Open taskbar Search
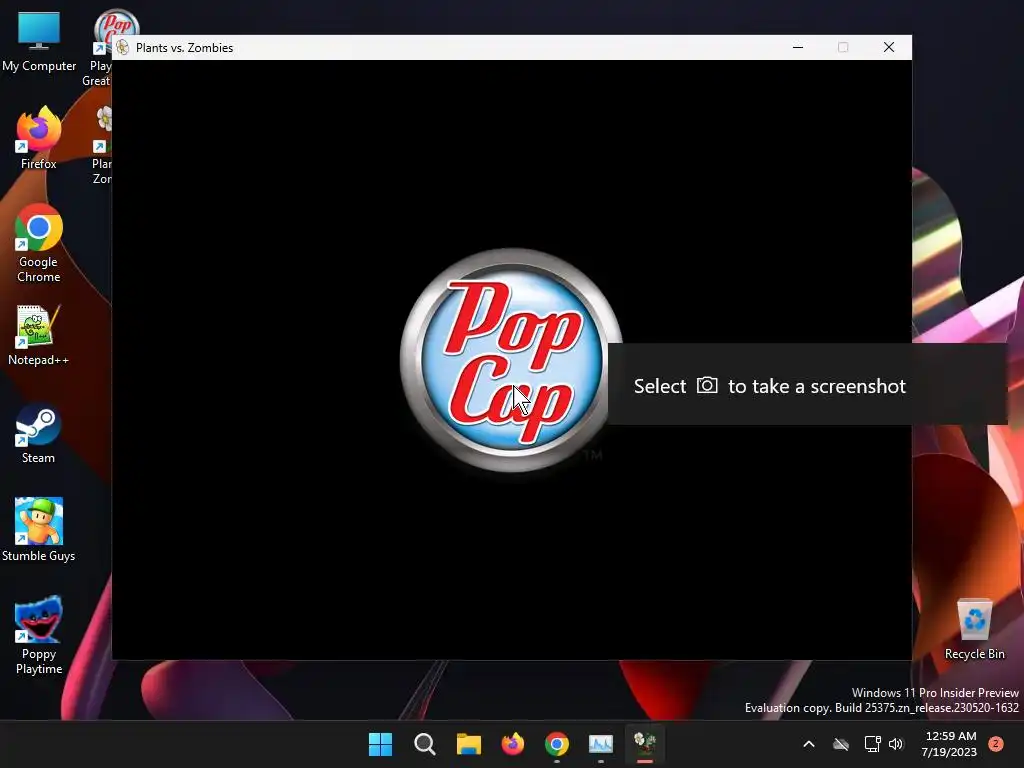 tap(424, 744)
